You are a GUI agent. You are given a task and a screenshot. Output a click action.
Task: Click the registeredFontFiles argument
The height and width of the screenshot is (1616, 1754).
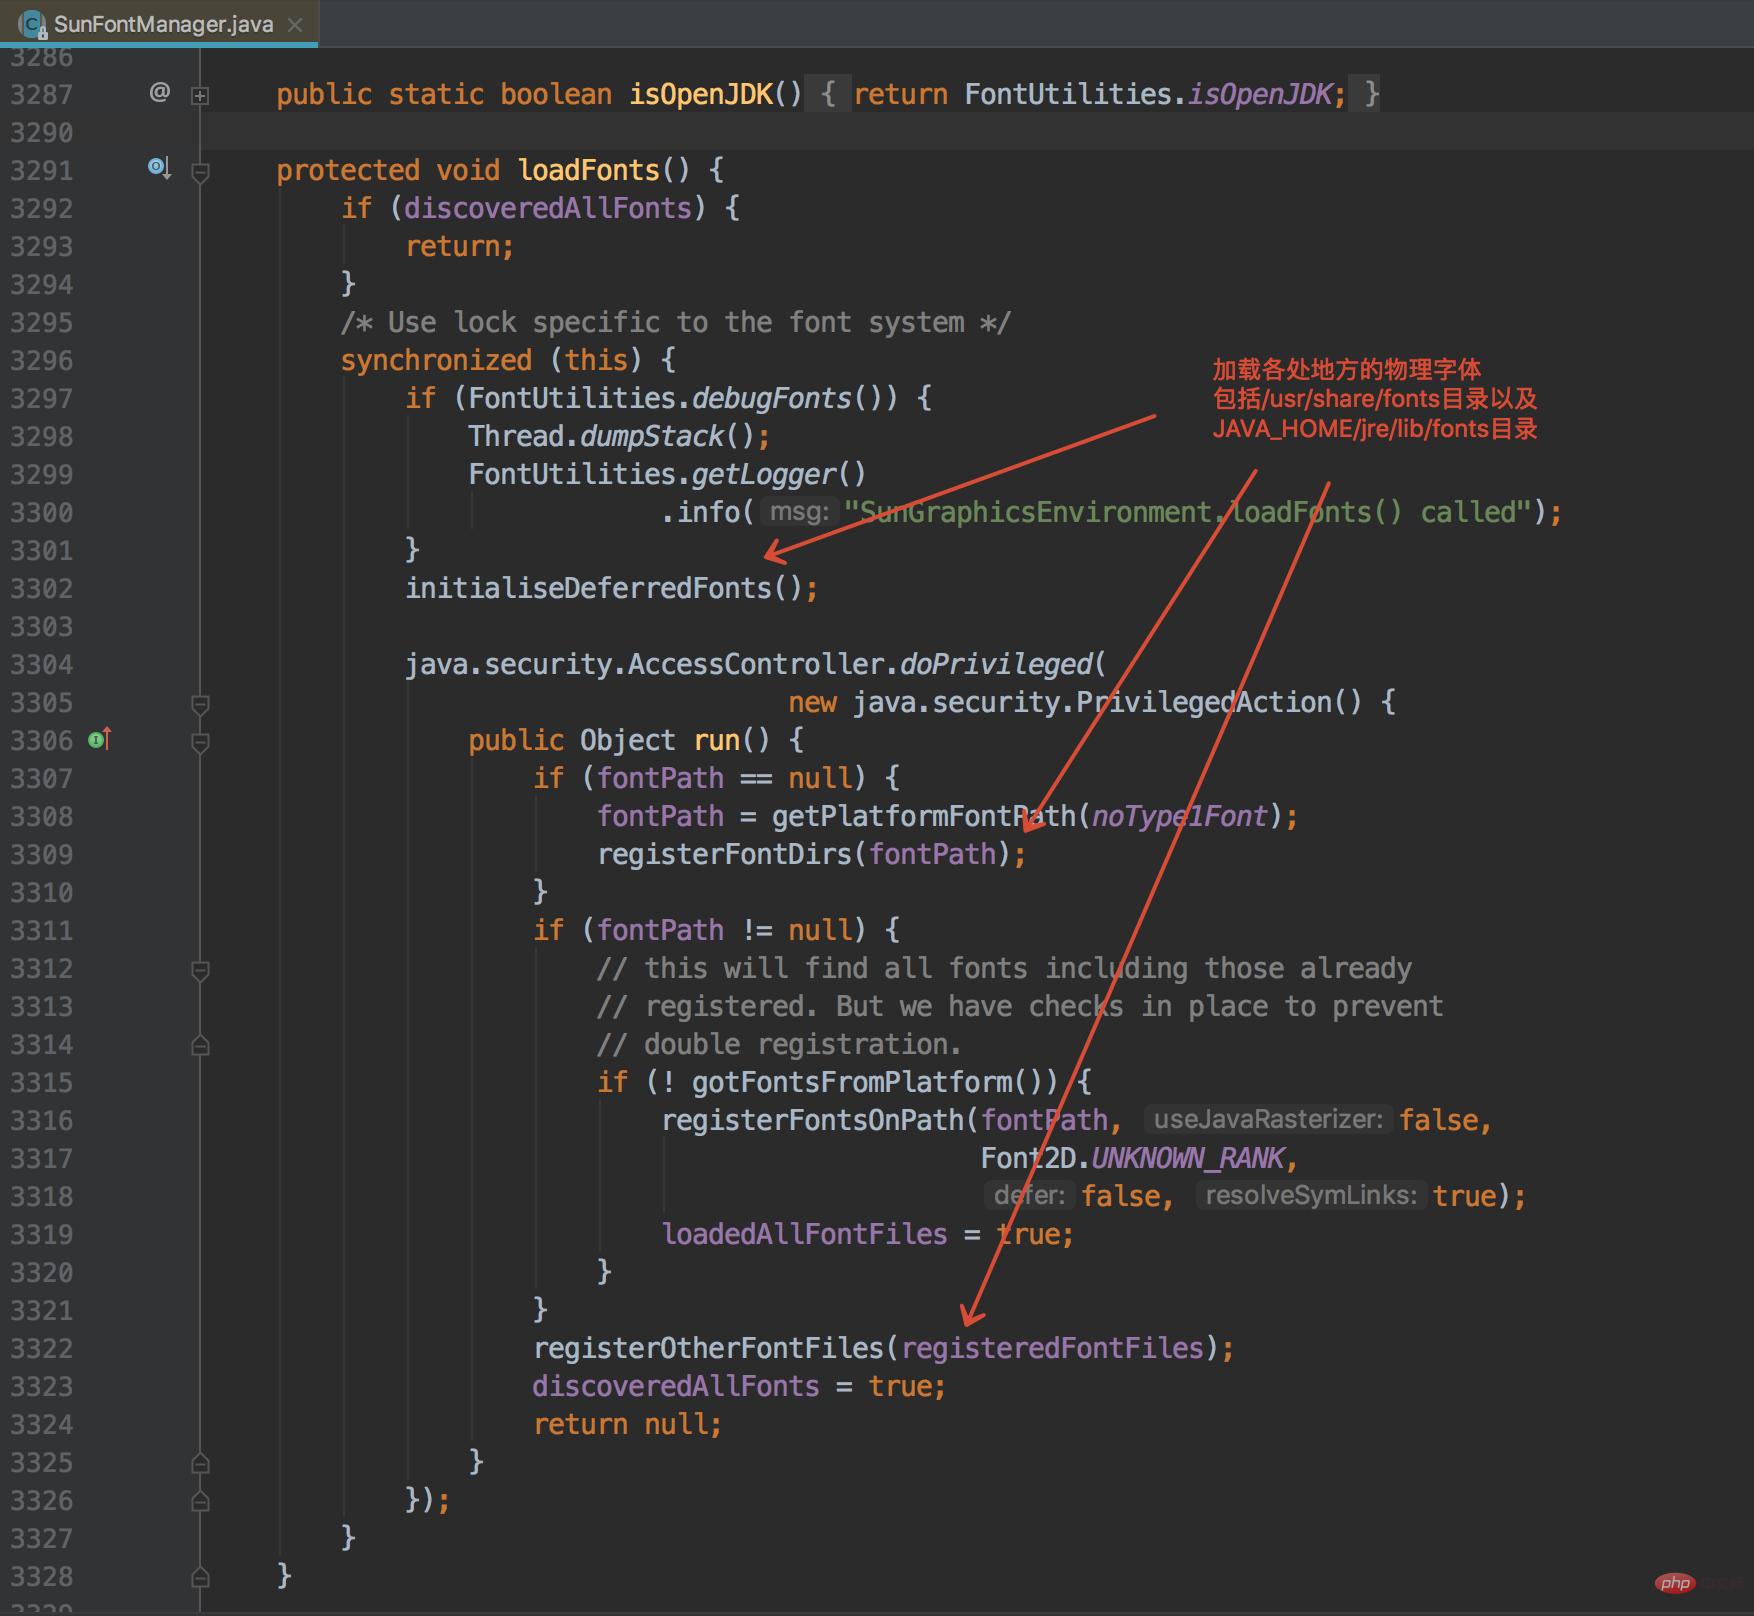point(1052,1348)
